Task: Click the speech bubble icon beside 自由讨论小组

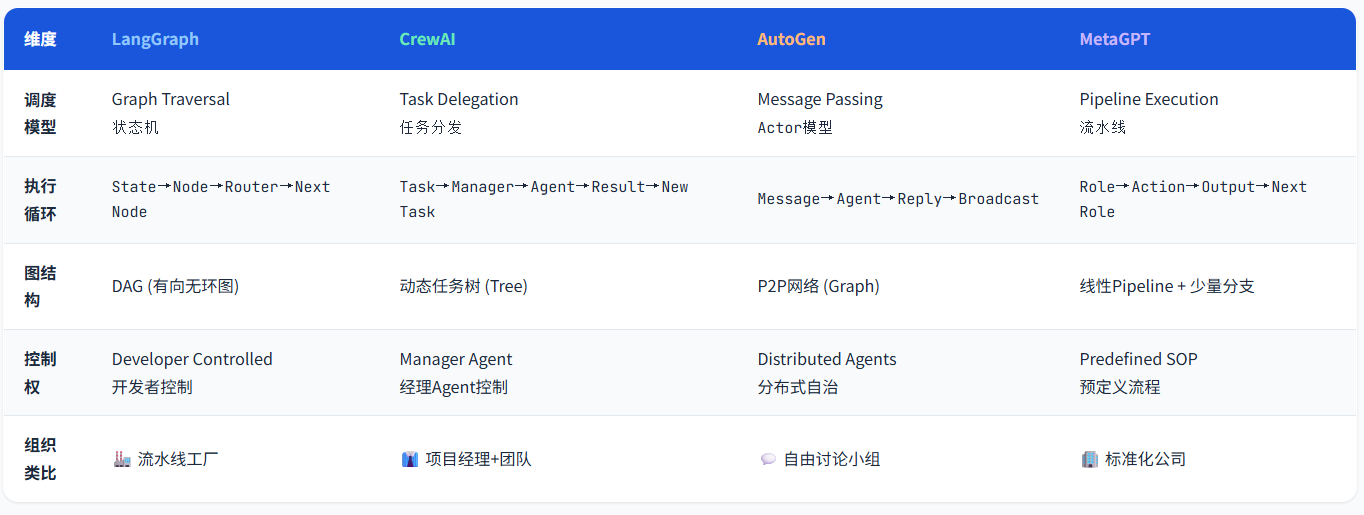Action: pyautogui.click(x=768, y=460)
